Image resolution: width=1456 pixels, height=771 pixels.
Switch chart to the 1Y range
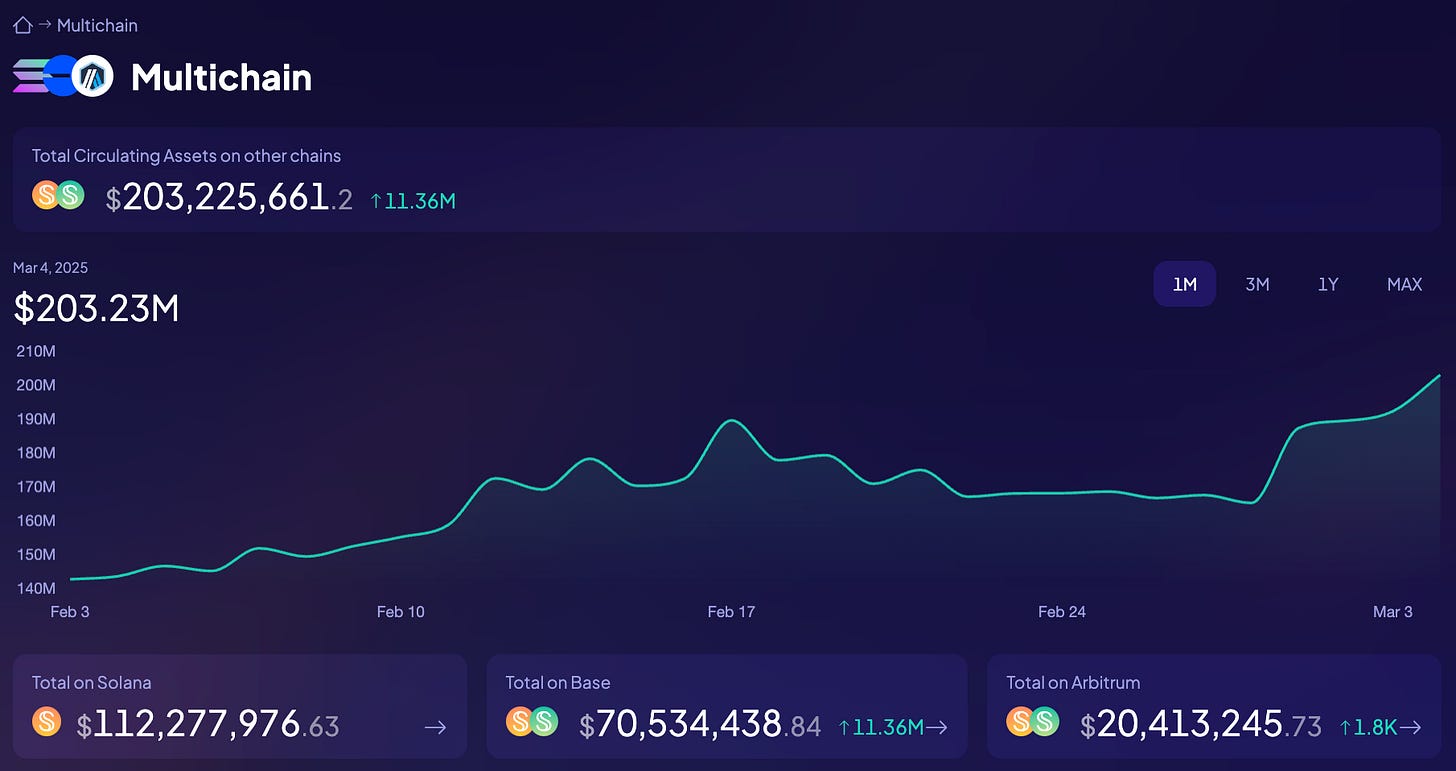[1328, 284]
